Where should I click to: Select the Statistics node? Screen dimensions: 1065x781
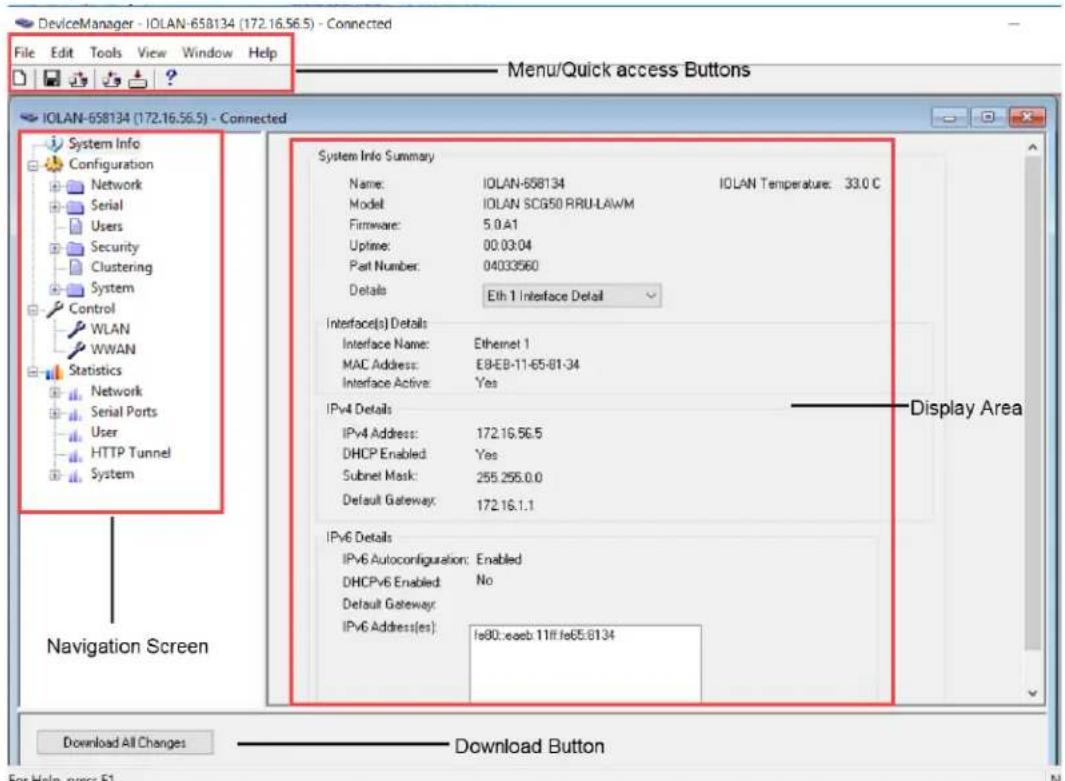(94, 370)
